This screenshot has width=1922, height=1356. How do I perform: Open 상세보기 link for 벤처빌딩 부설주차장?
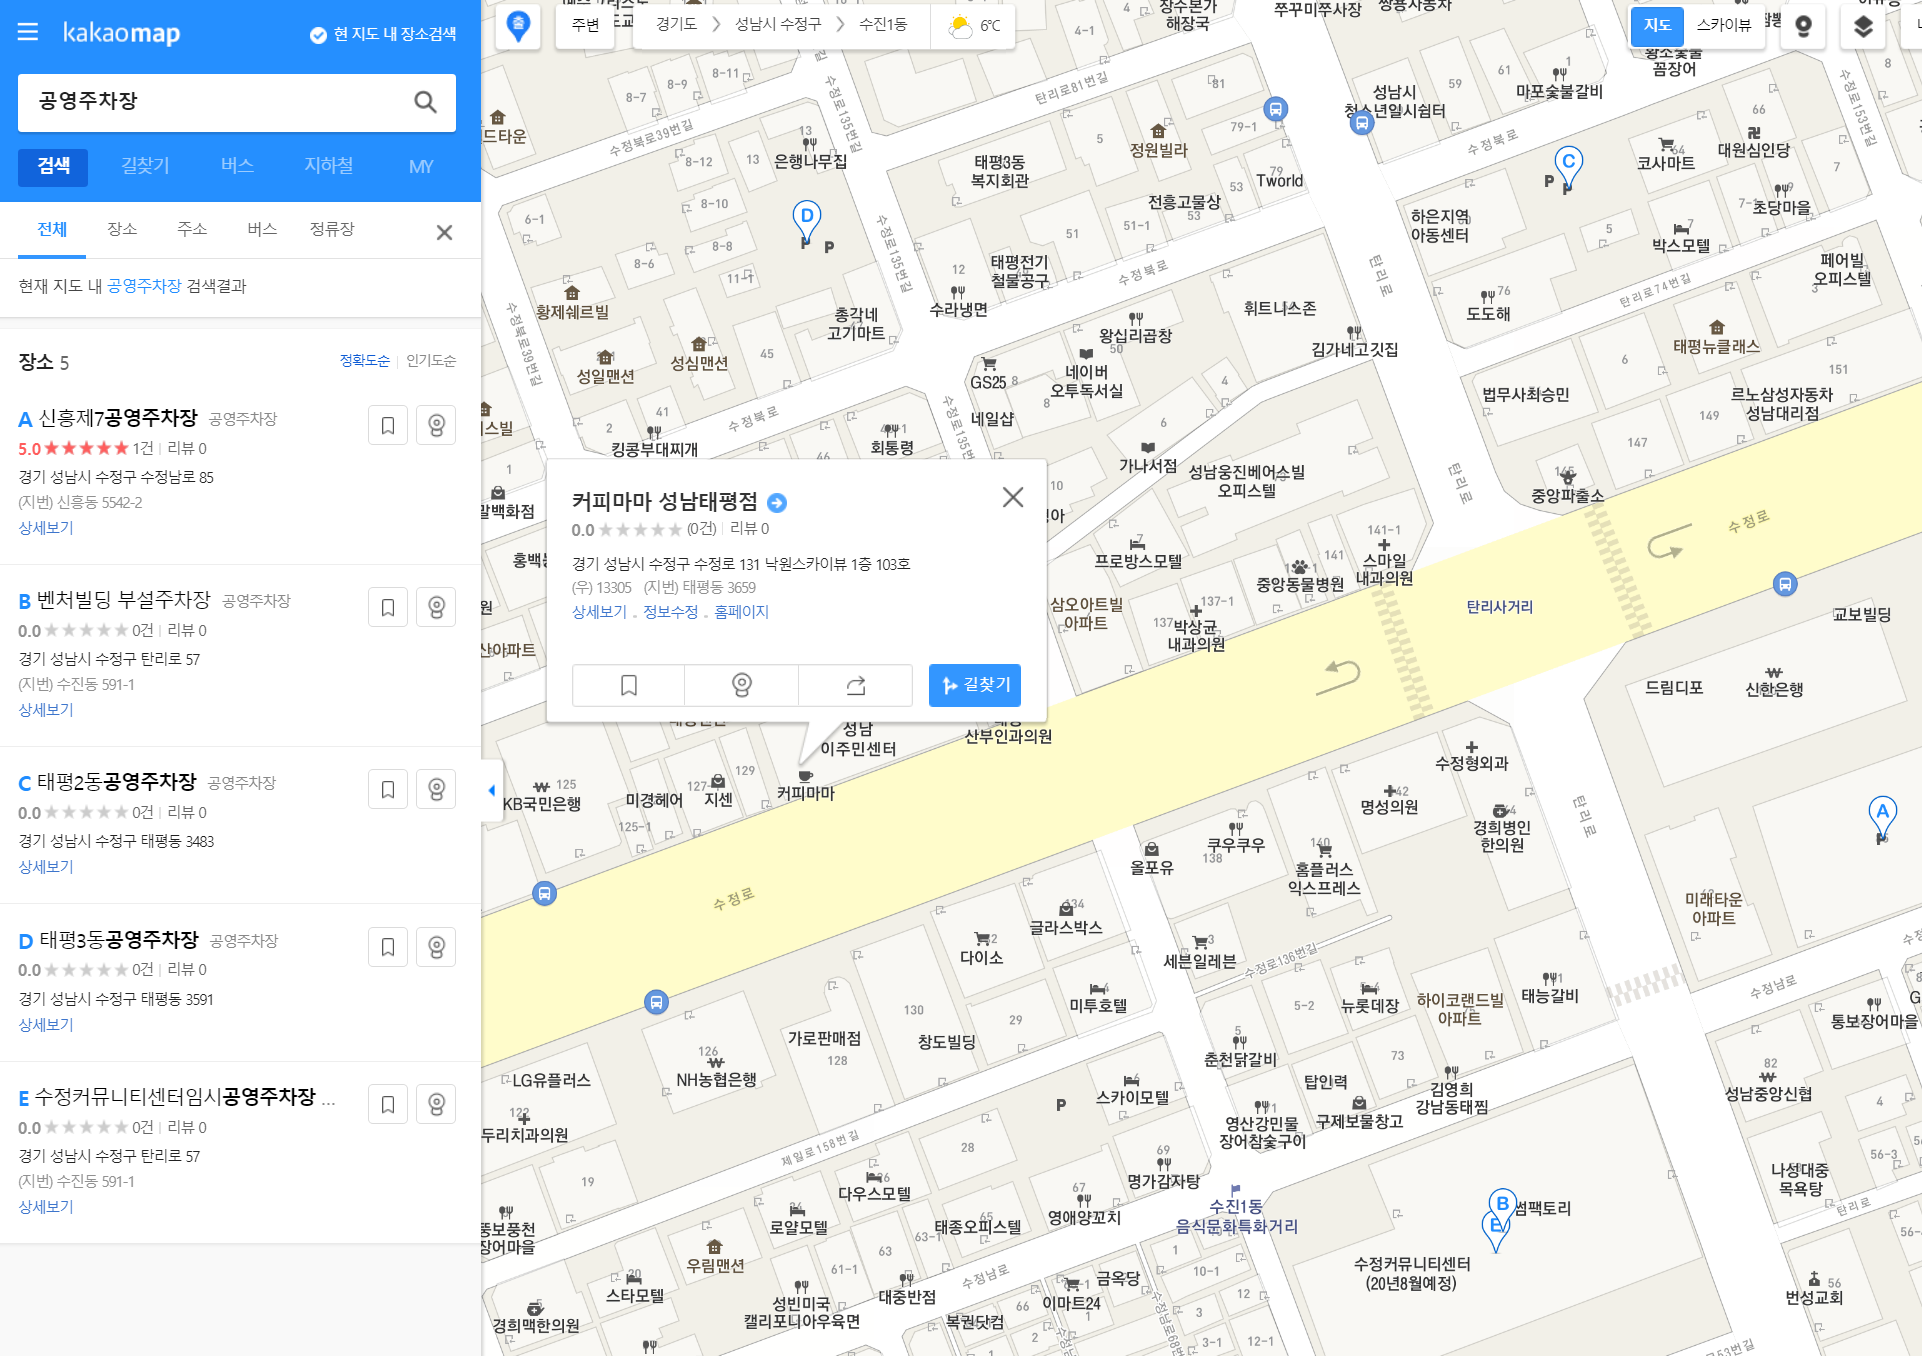coord(46,709)
